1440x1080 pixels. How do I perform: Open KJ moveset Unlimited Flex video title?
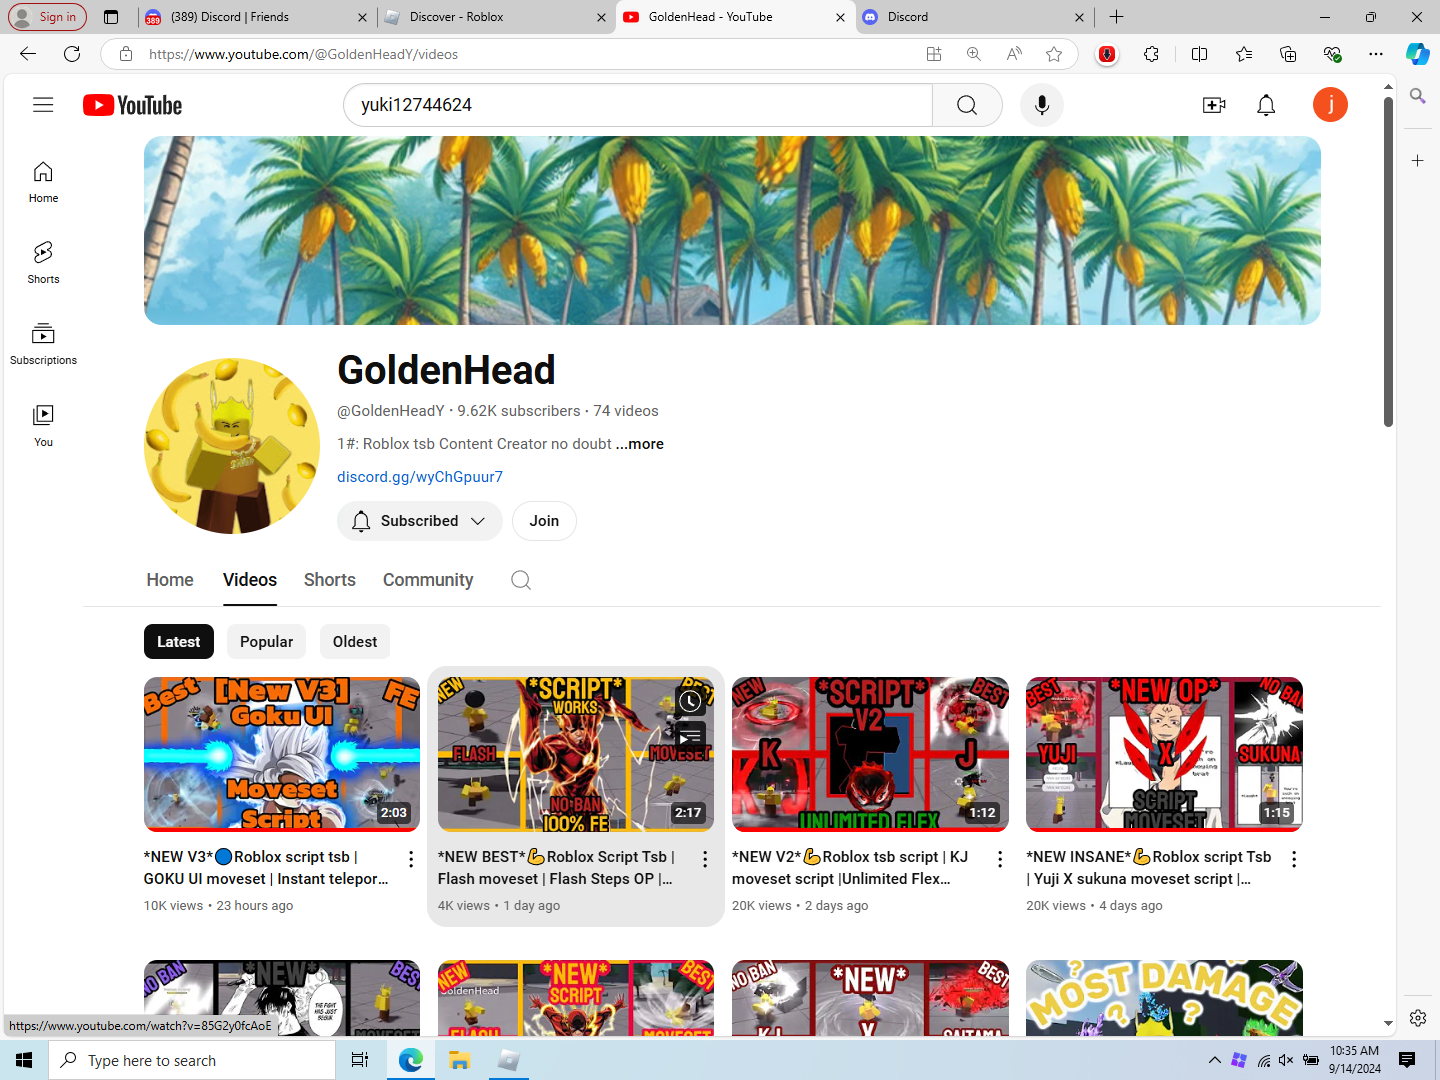[850, 868]
